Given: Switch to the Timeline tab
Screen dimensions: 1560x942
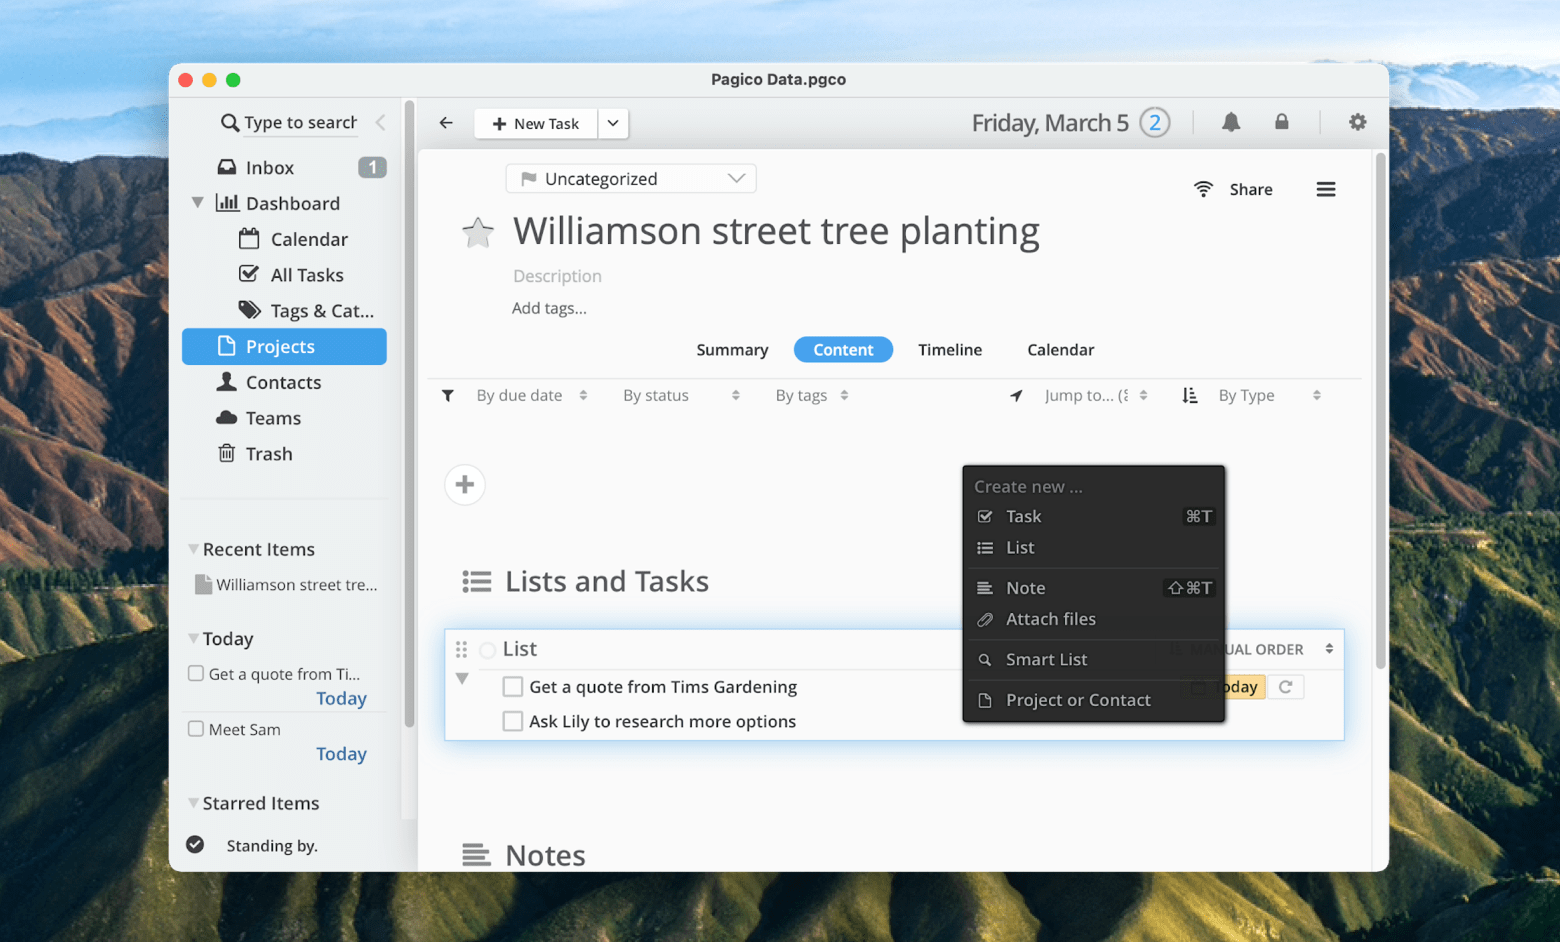Looking at the screenshot, I should click(950, 350).
